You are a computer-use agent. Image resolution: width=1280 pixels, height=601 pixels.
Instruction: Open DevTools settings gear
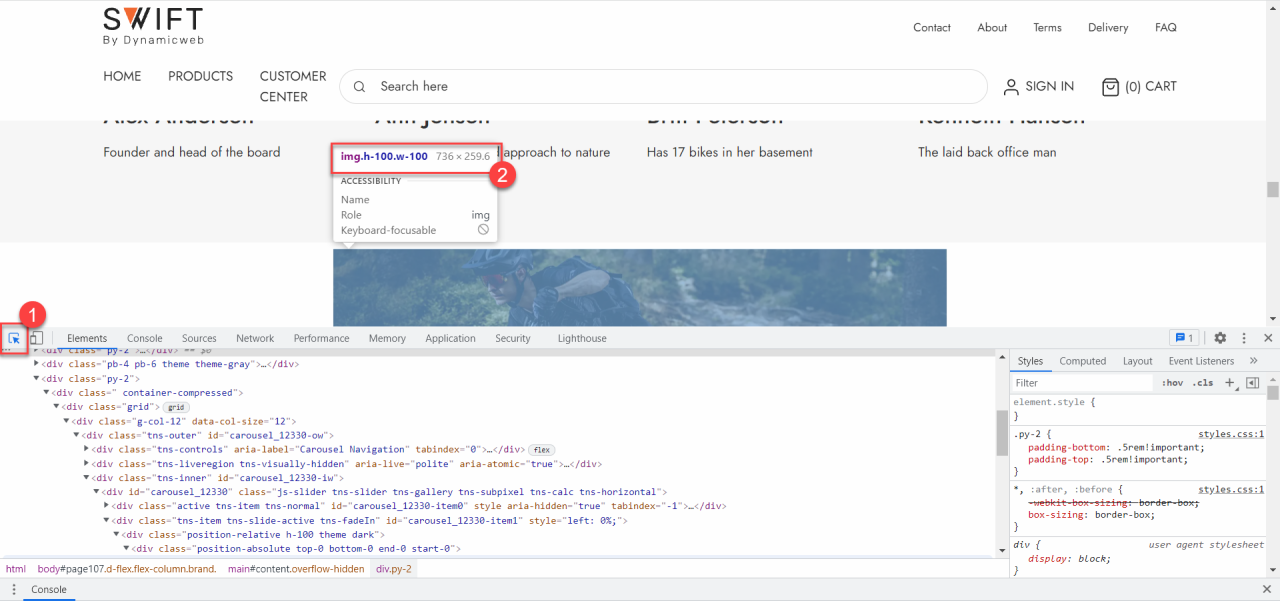click(x=1220, y=338)
